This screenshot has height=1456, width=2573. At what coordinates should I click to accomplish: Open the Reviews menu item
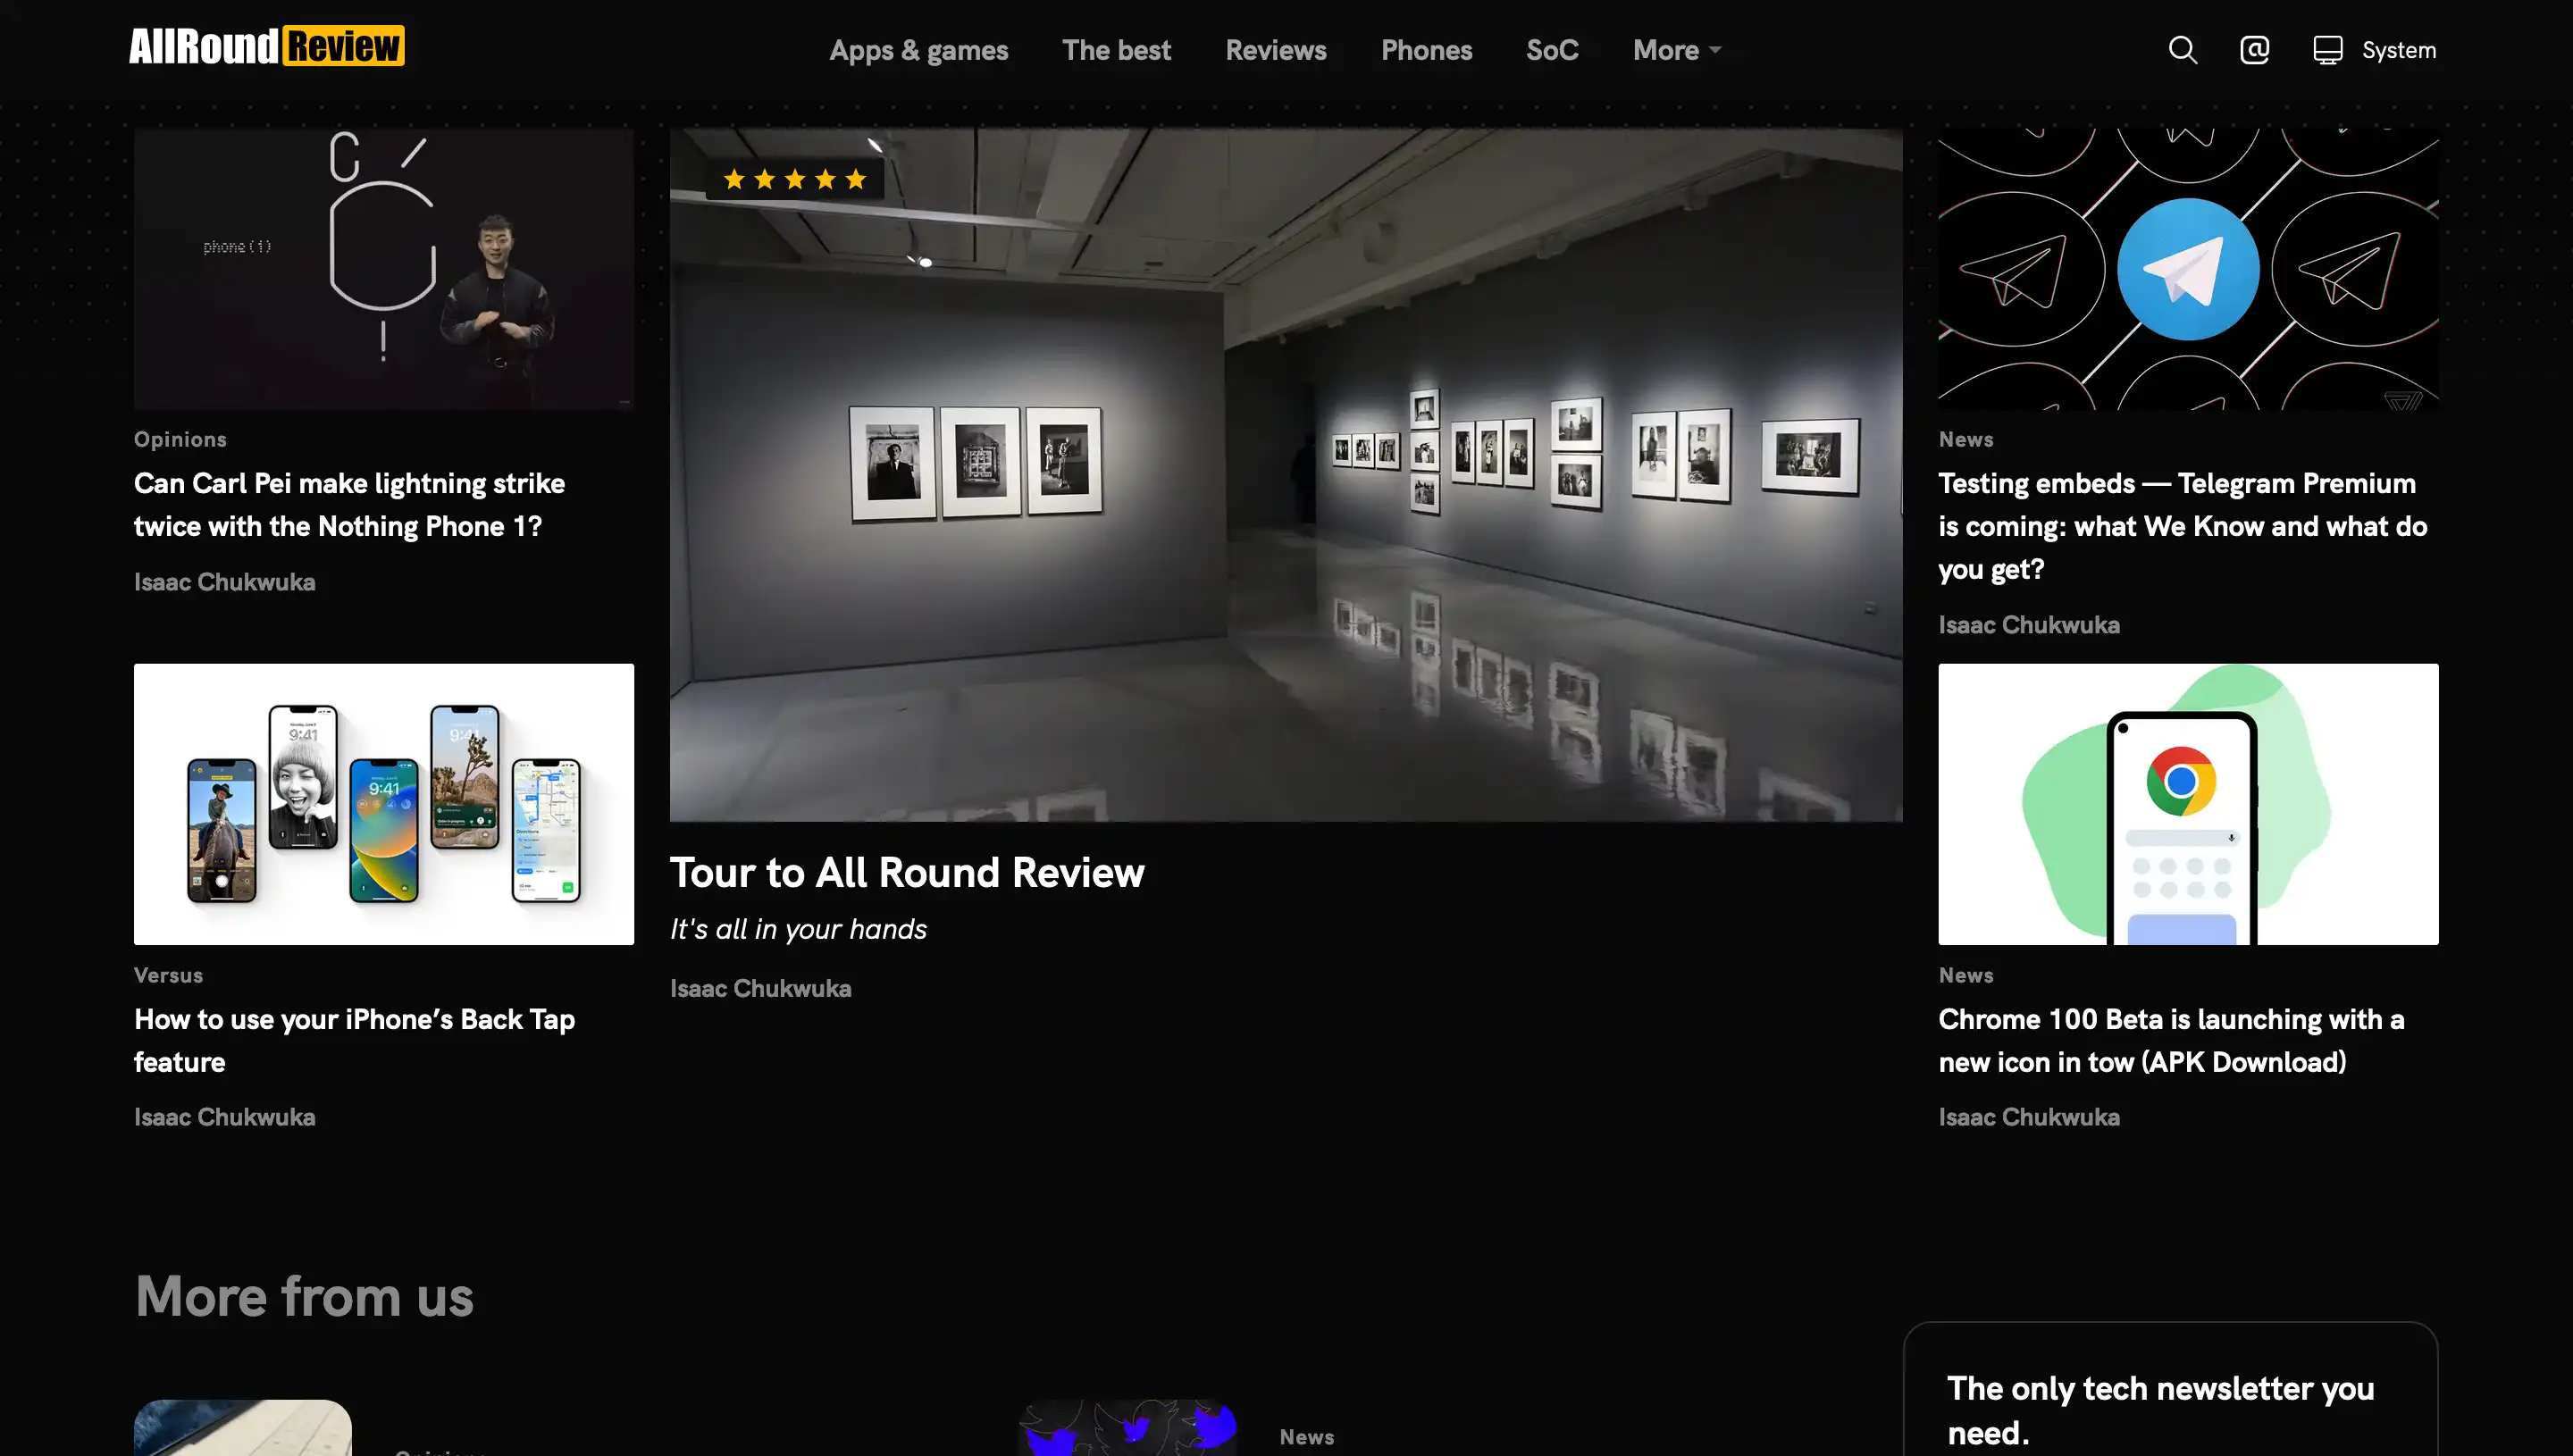point(1275,49)
